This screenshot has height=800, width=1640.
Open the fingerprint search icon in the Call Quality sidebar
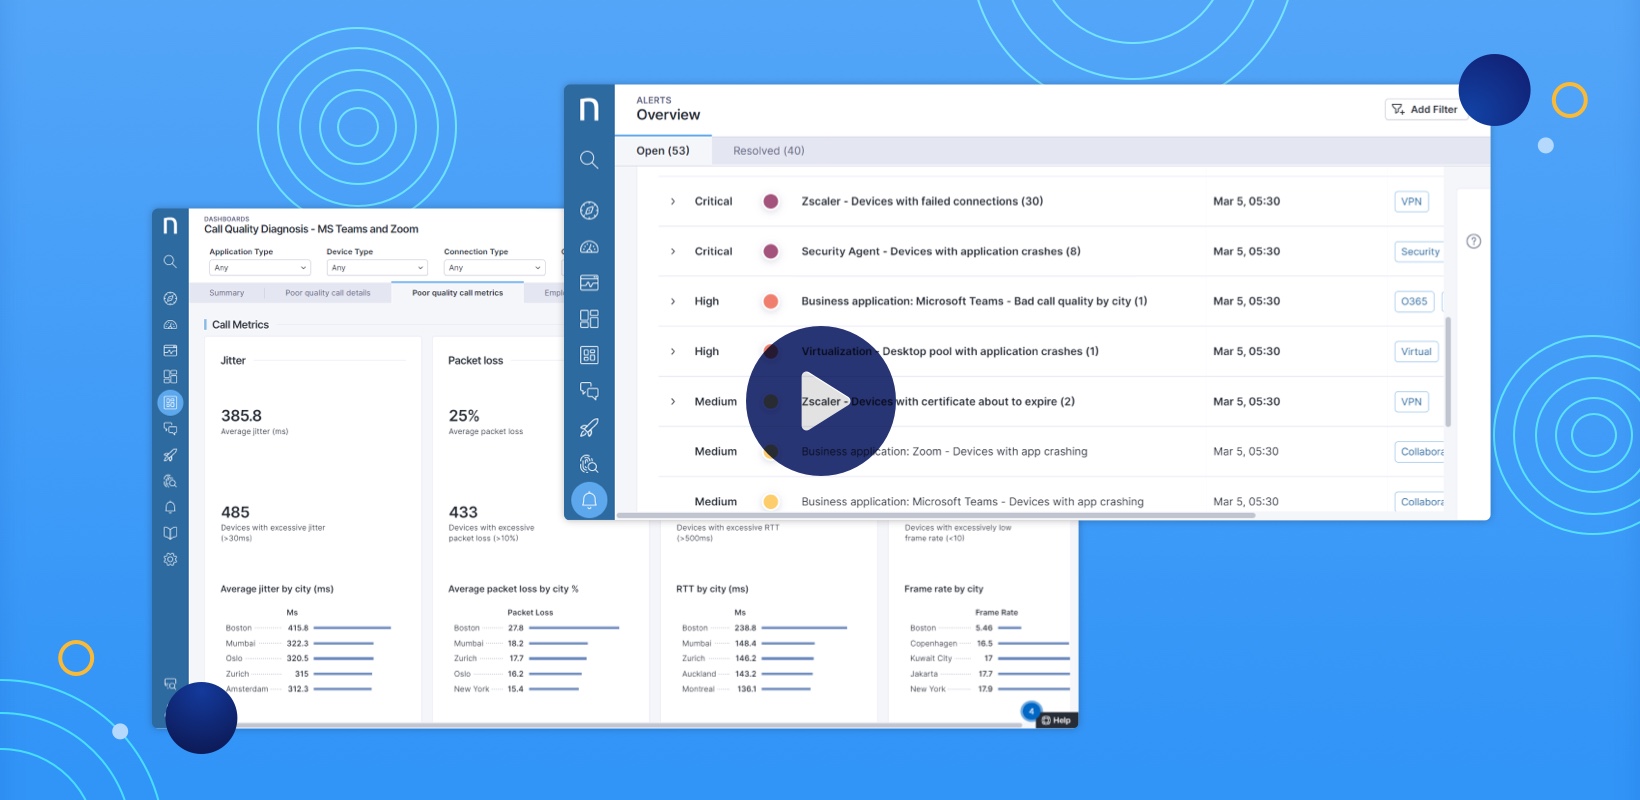[x=170, y=481]
